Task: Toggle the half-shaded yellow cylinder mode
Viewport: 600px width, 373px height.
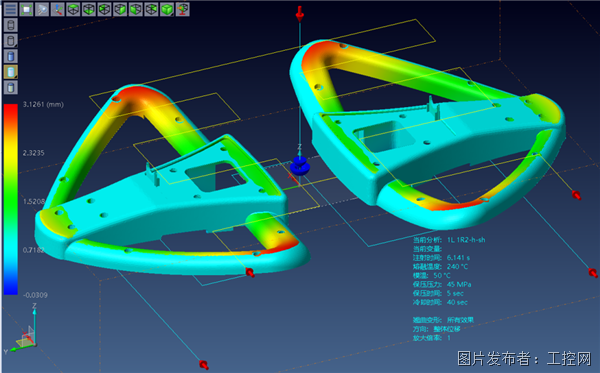Action: tap(11, 88)
